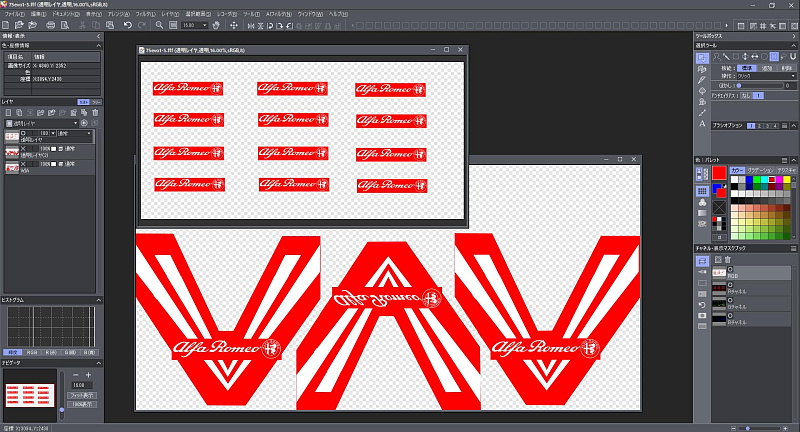The width and height of the screenshot is (800, 432).
Task: Select the hand pan tool in toolbar
Action: [x=214, y=25]
